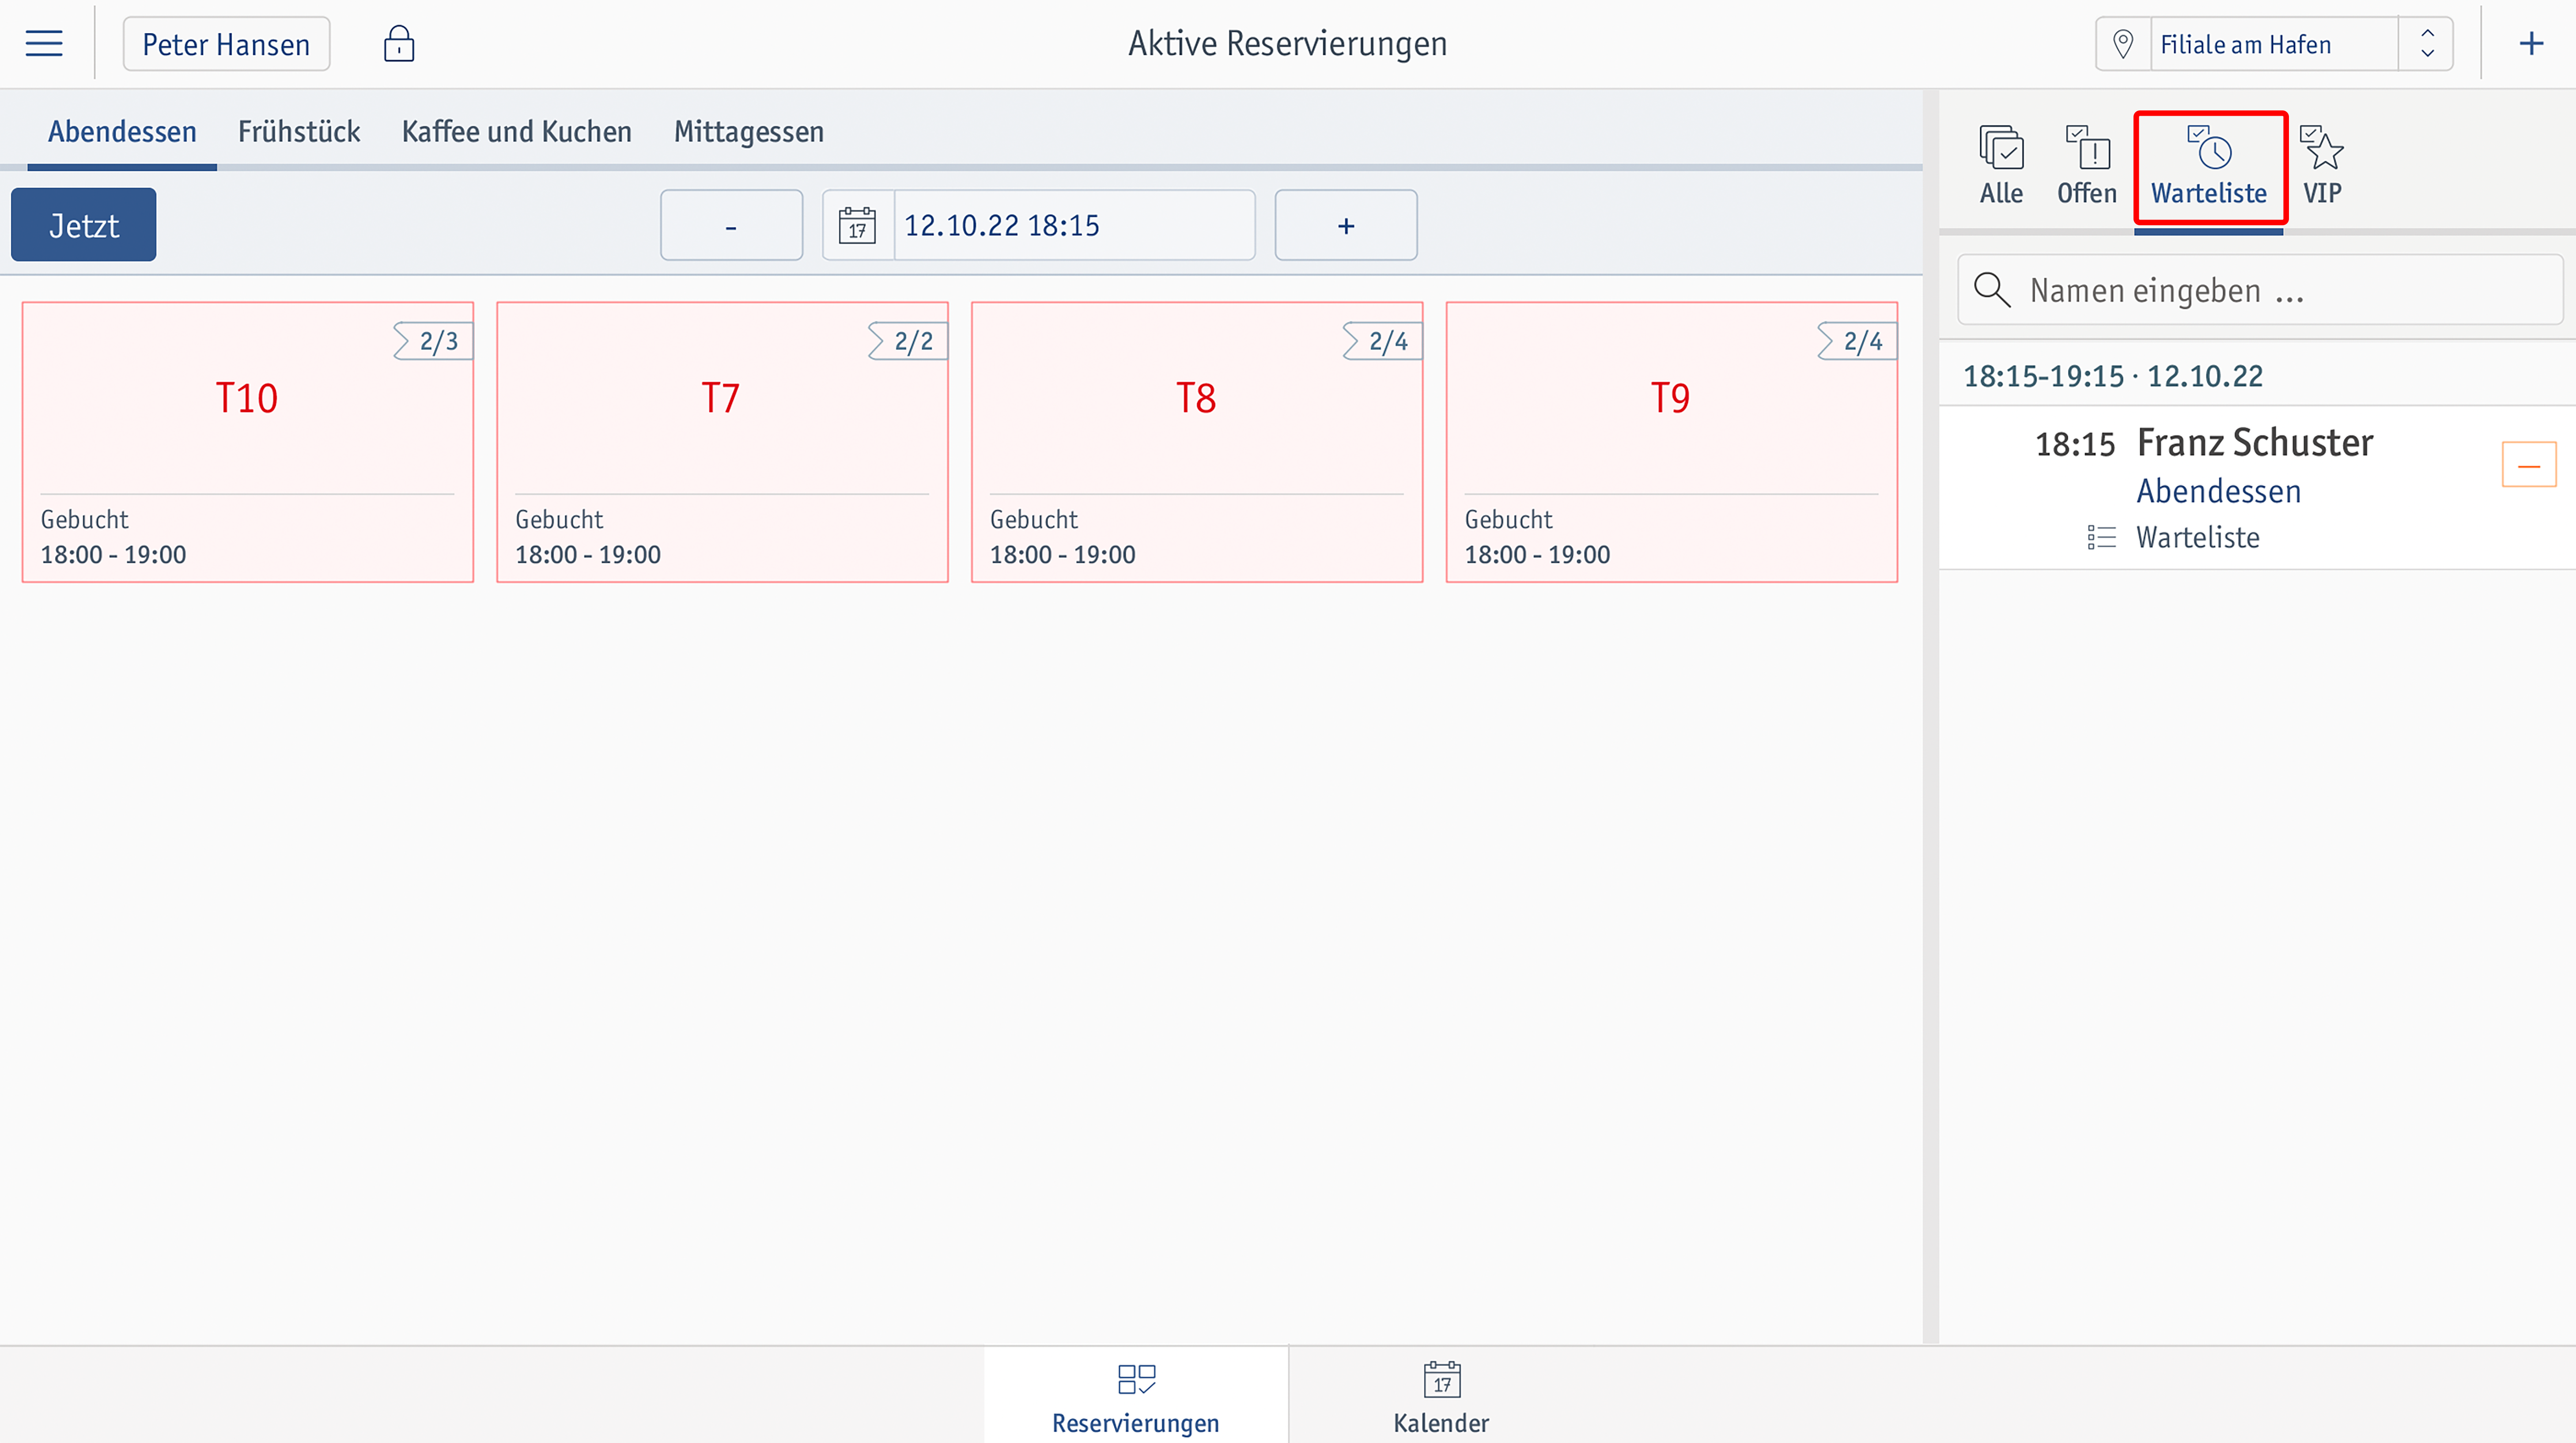The image size is (2576, 1443).
Task: Click the date field 12.10.22 18:15
Action: (x=1074, y=225)
